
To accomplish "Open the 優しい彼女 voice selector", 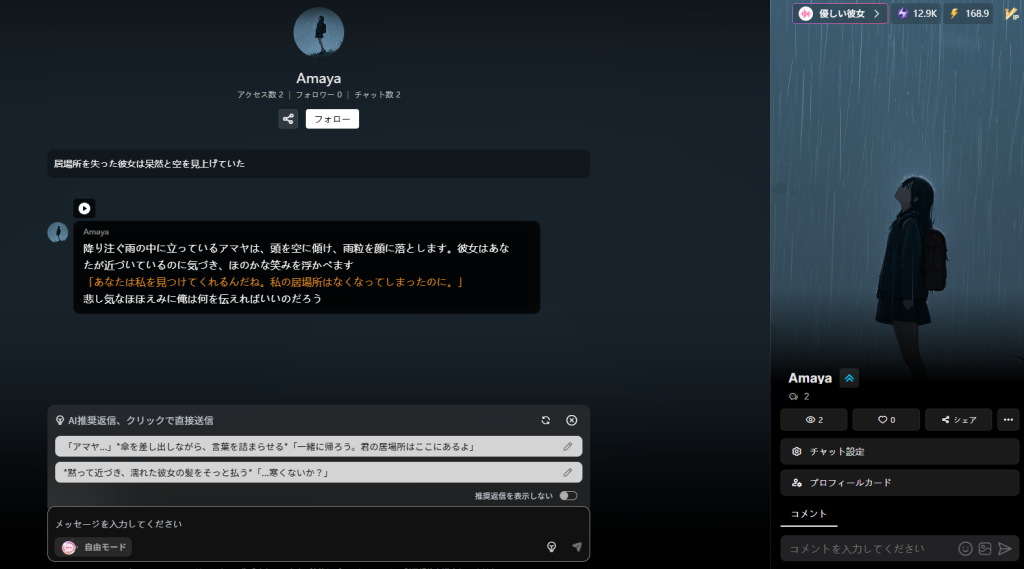I will click(839, 13).
